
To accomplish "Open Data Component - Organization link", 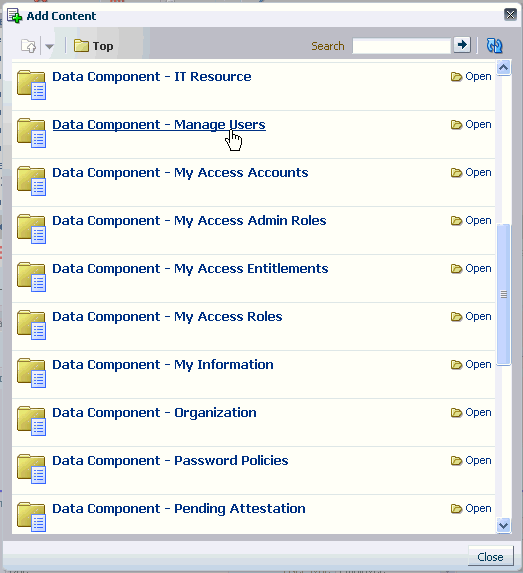I will [x=154, y=413].
